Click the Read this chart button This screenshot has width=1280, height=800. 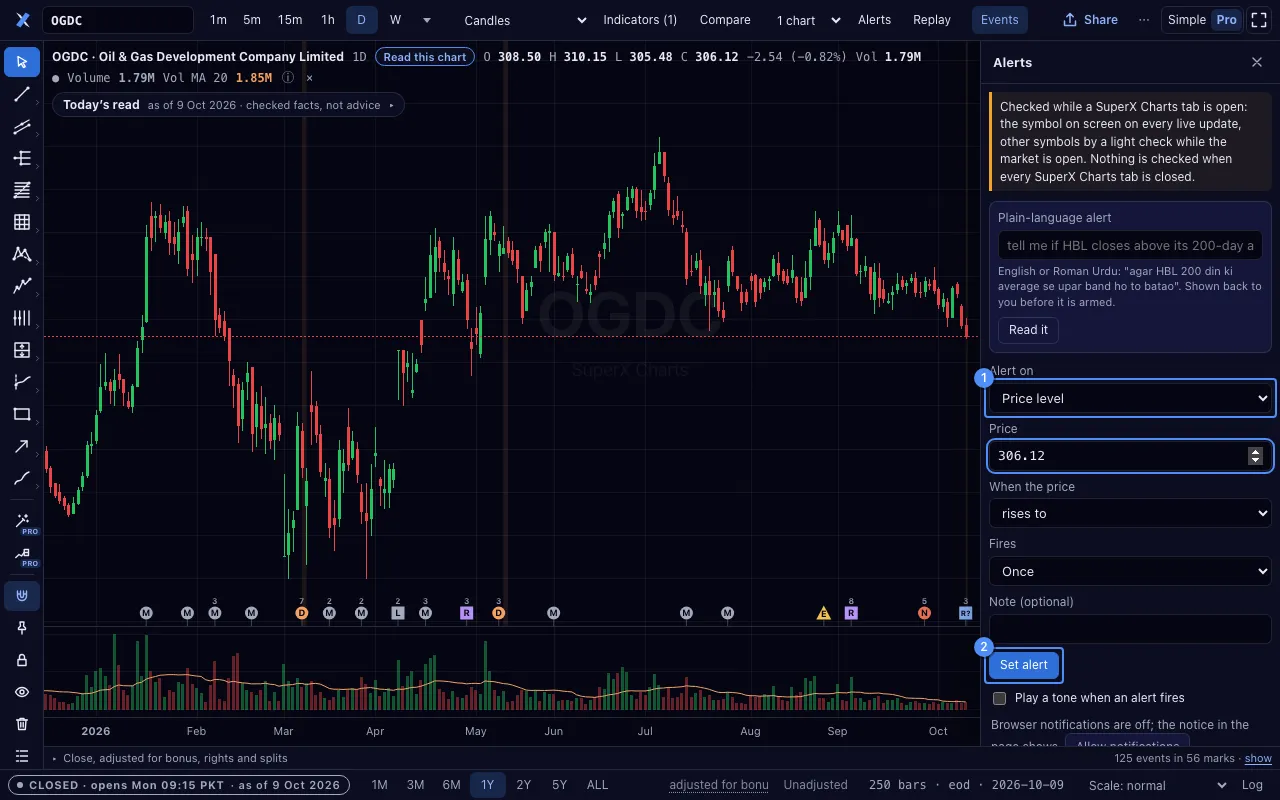pyautogui.click(x=425, y=57)
